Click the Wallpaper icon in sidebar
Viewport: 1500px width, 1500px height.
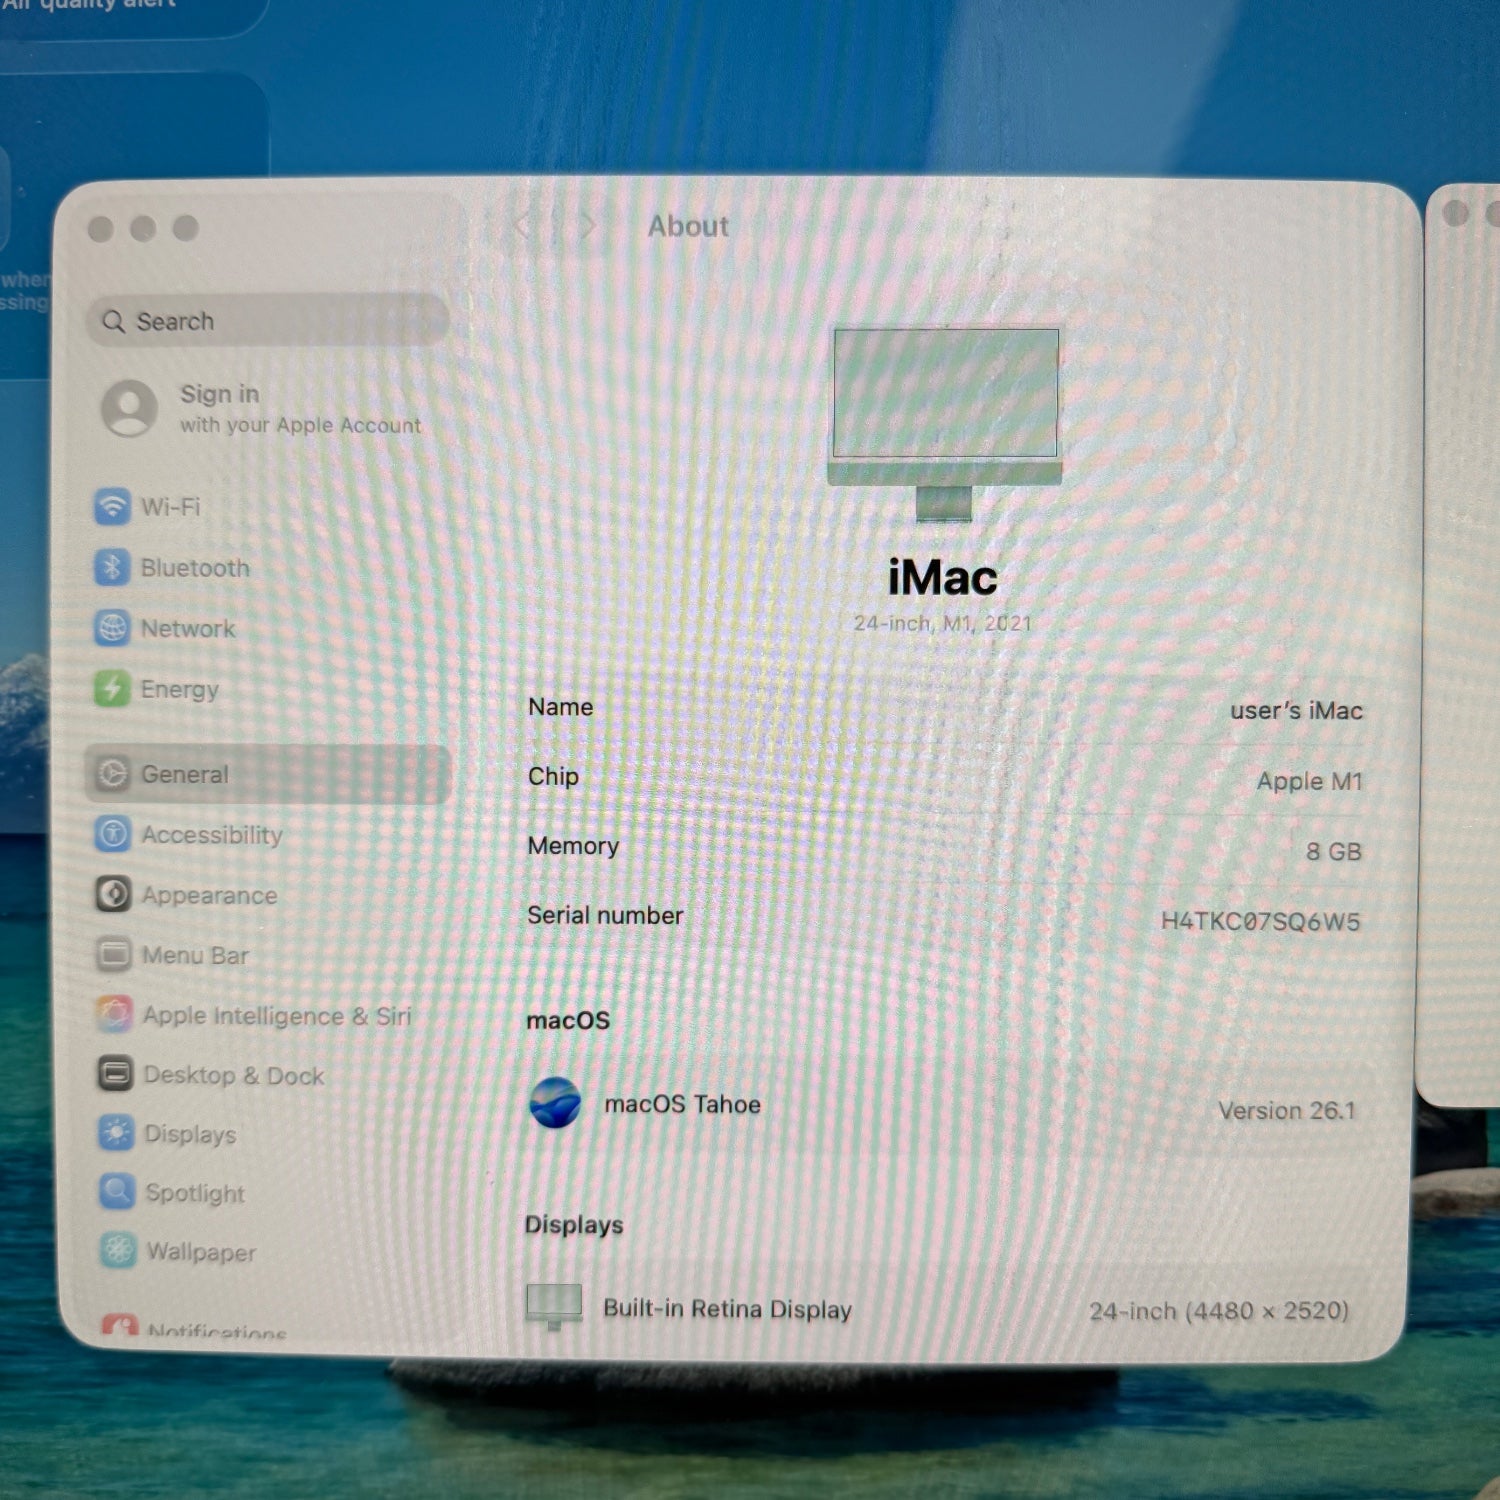click(x=118, y=1250)
